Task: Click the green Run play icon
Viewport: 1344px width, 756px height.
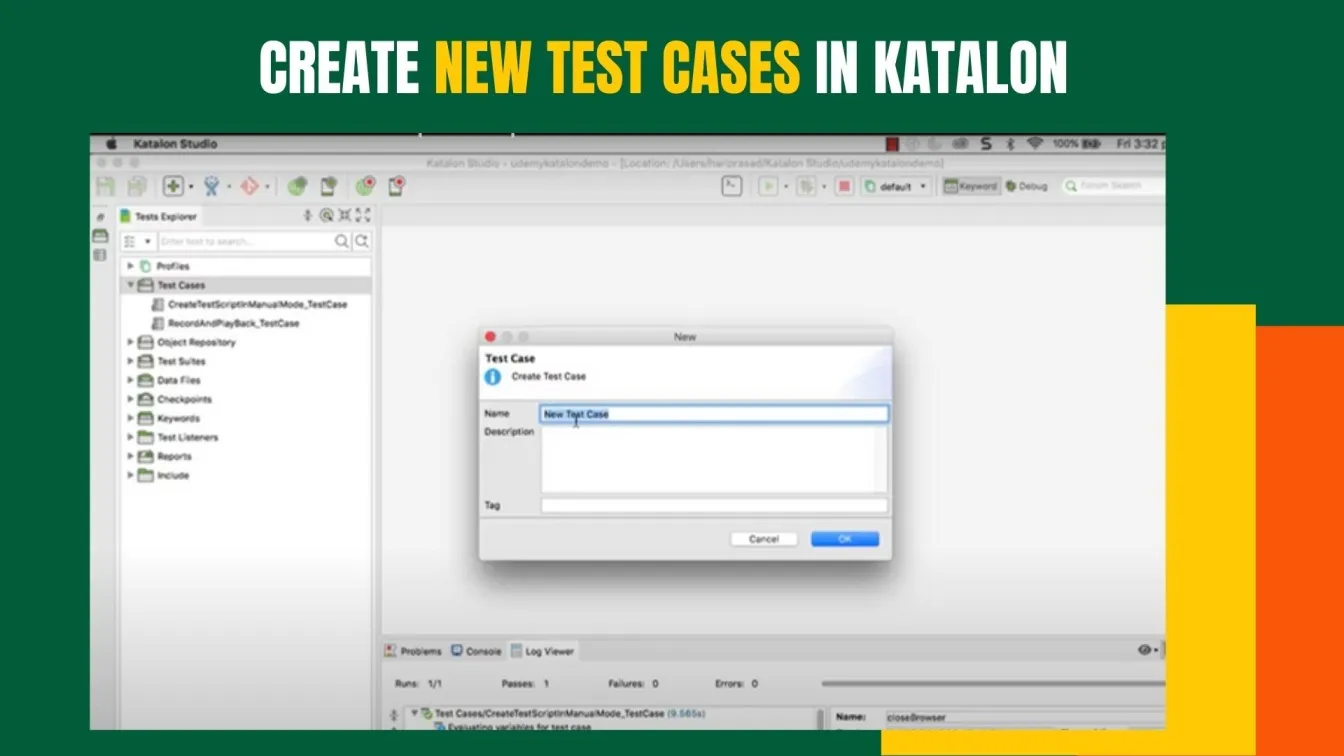Action: coord(768,186)
